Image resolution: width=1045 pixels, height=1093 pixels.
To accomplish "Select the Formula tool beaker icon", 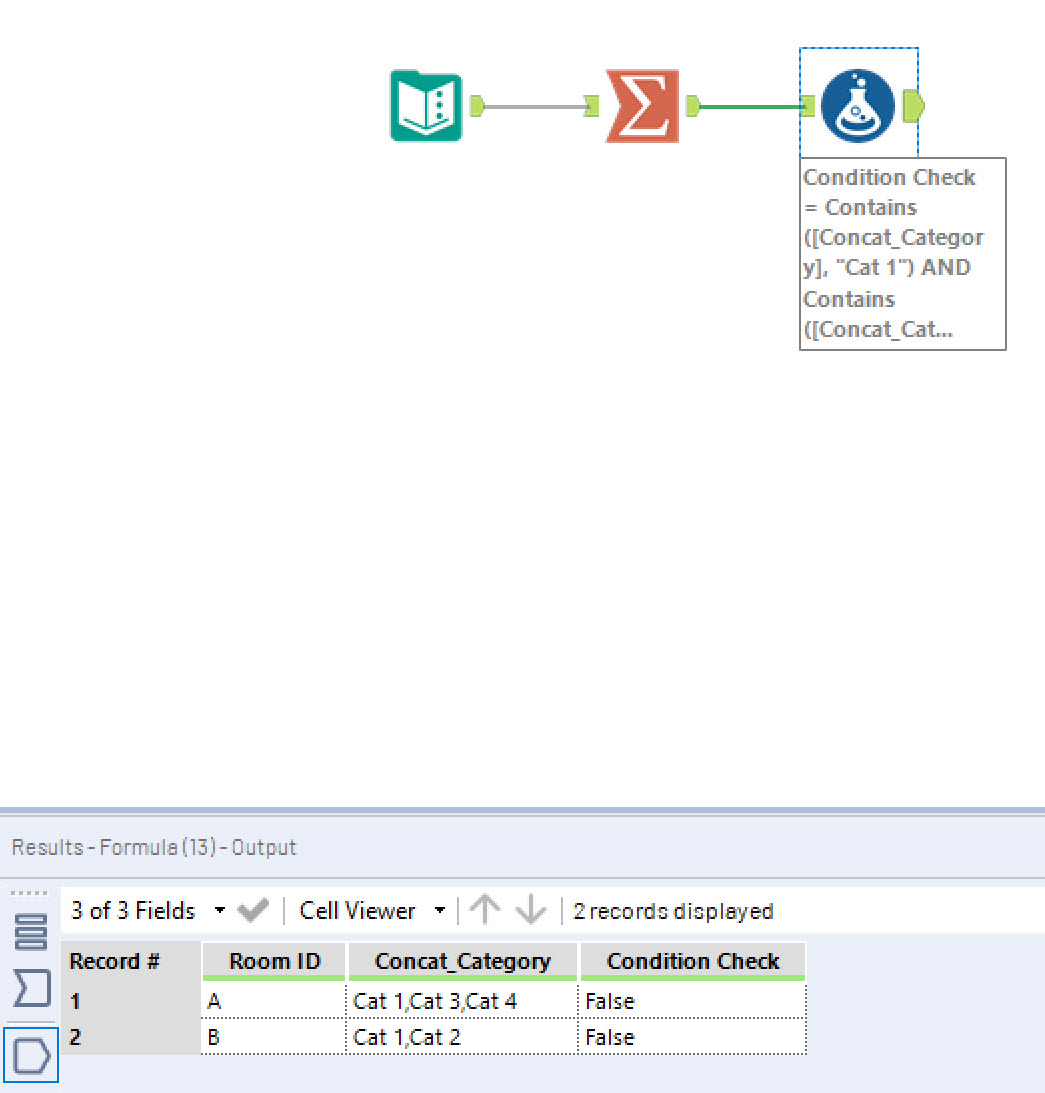I will (858, 105).
